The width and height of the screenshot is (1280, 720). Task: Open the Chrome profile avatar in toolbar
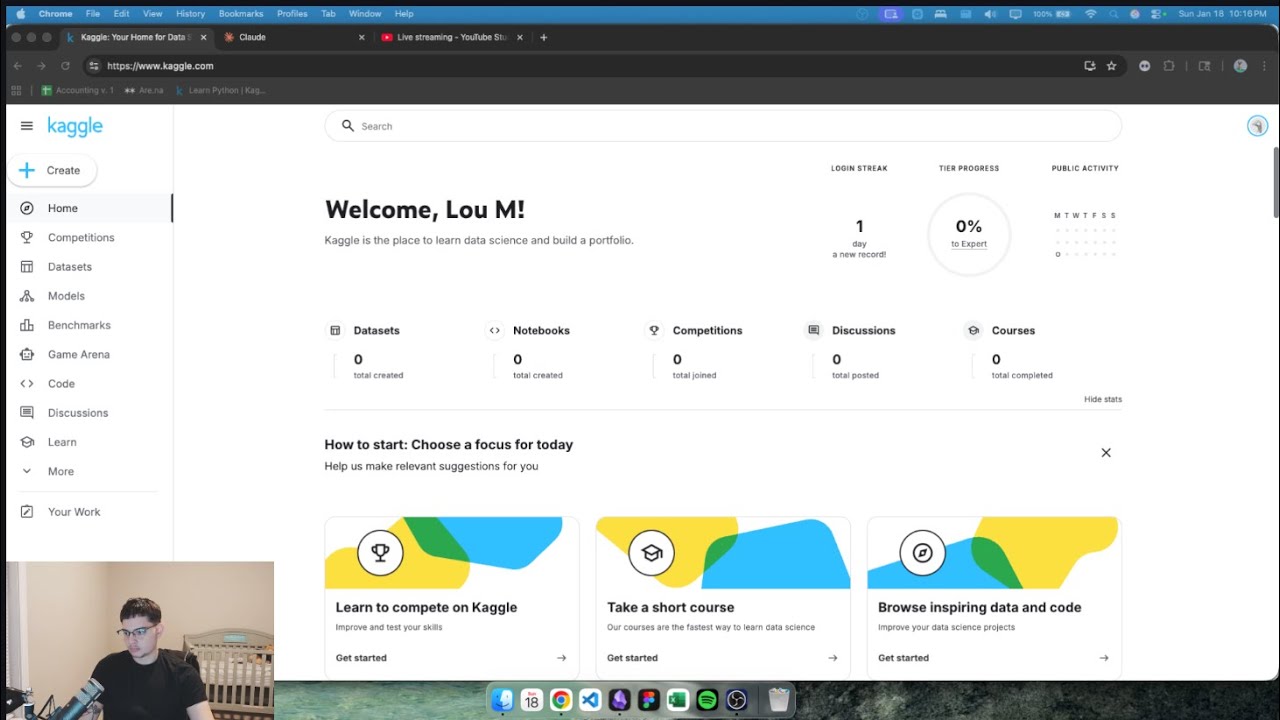coord(1240,66)
